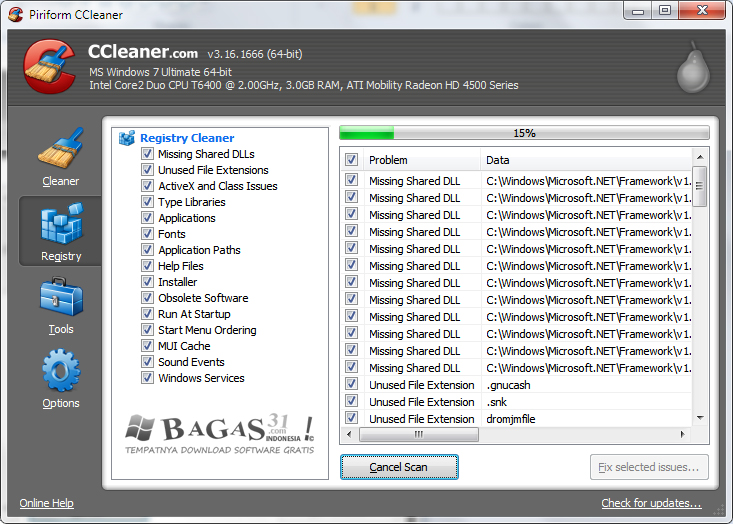The height and width of the screenshot is (524, 733).
Task: Toggle Run At Startup checkbox
Action: click(x=147, y=314)
